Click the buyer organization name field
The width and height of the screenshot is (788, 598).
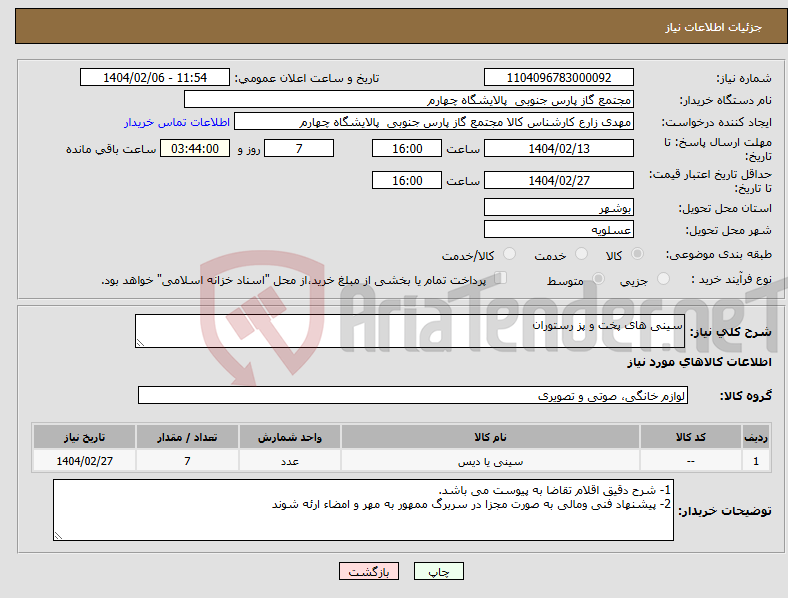coord(409,99)
